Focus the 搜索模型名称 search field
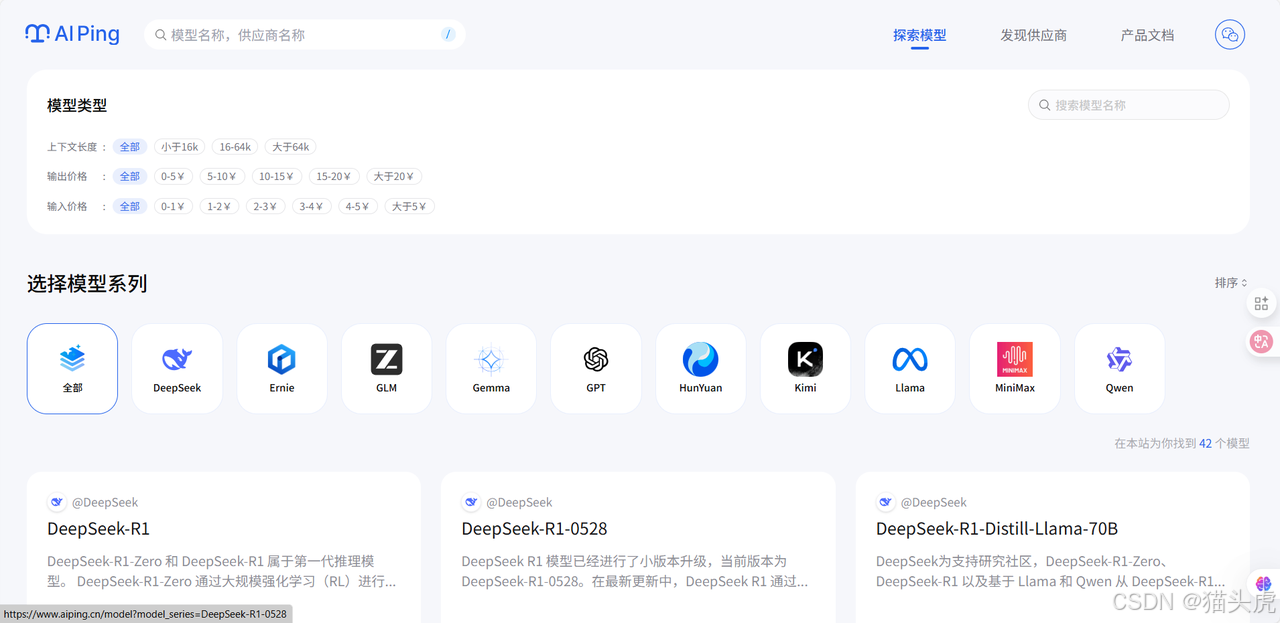This screenshot has height=623, width=1280. (1129, 105)
